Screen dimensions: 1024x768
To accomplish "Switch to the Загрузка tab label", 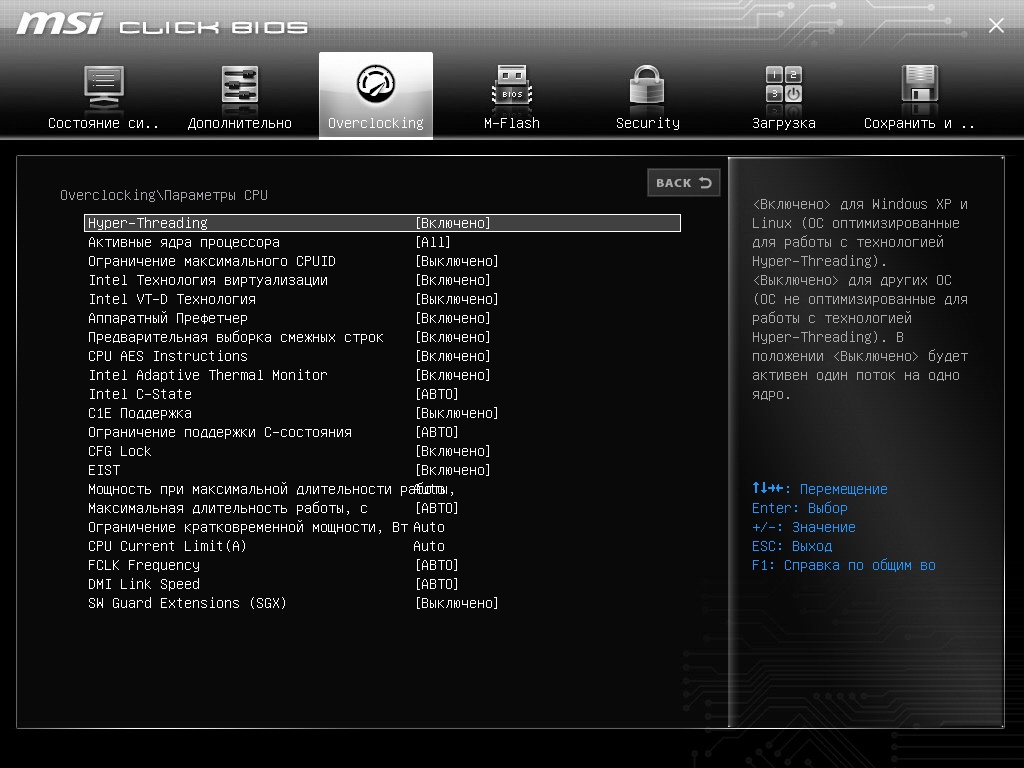I will point(784,123).
